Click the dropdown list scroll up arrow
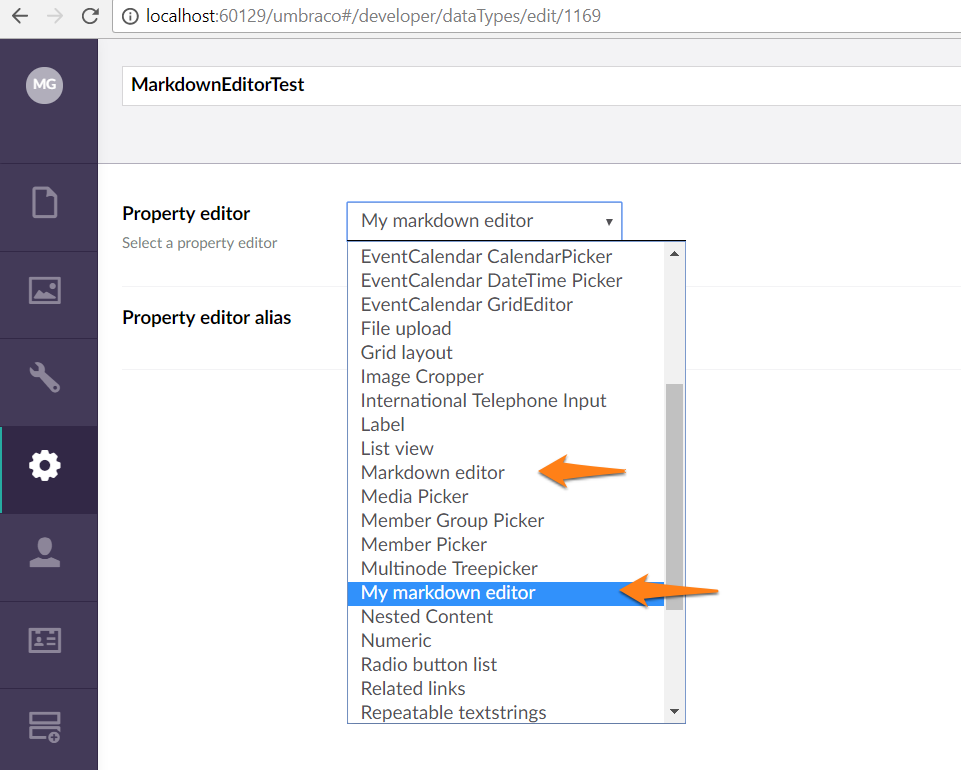The height and width of the screenshot is (770, 961). pos(674,254)
